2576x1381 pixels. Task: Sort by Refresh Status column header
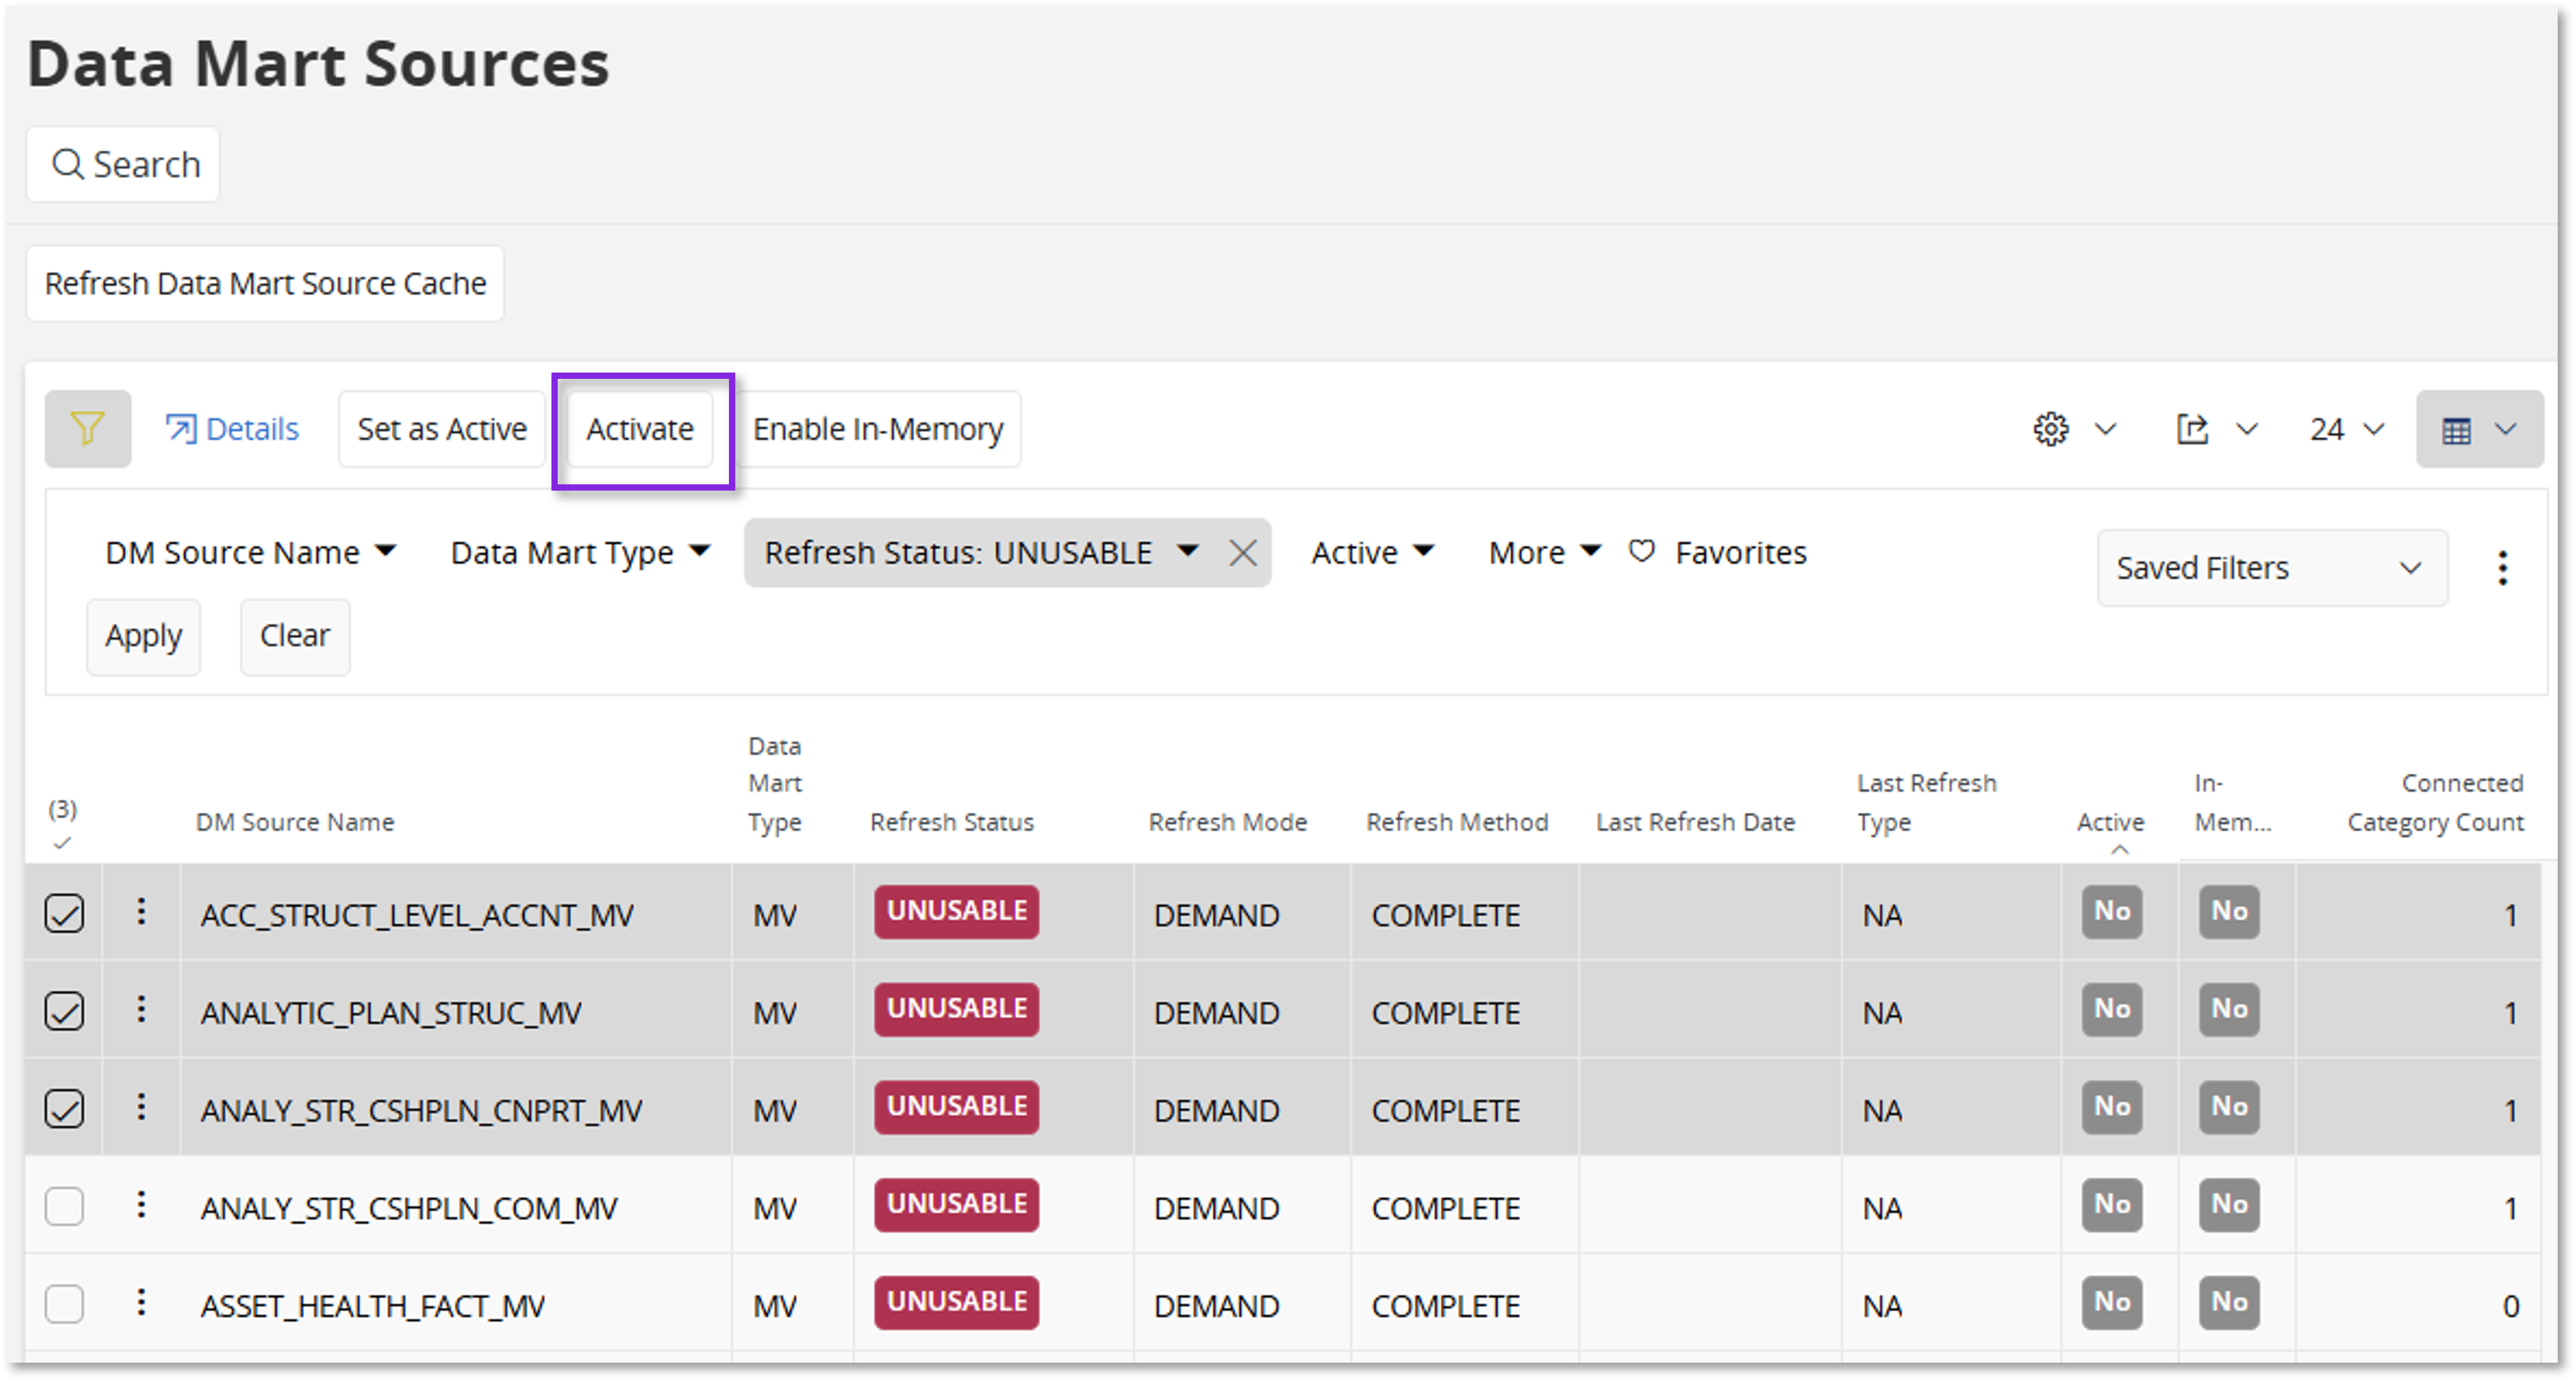pyautogui.click(x=952, y=823)
